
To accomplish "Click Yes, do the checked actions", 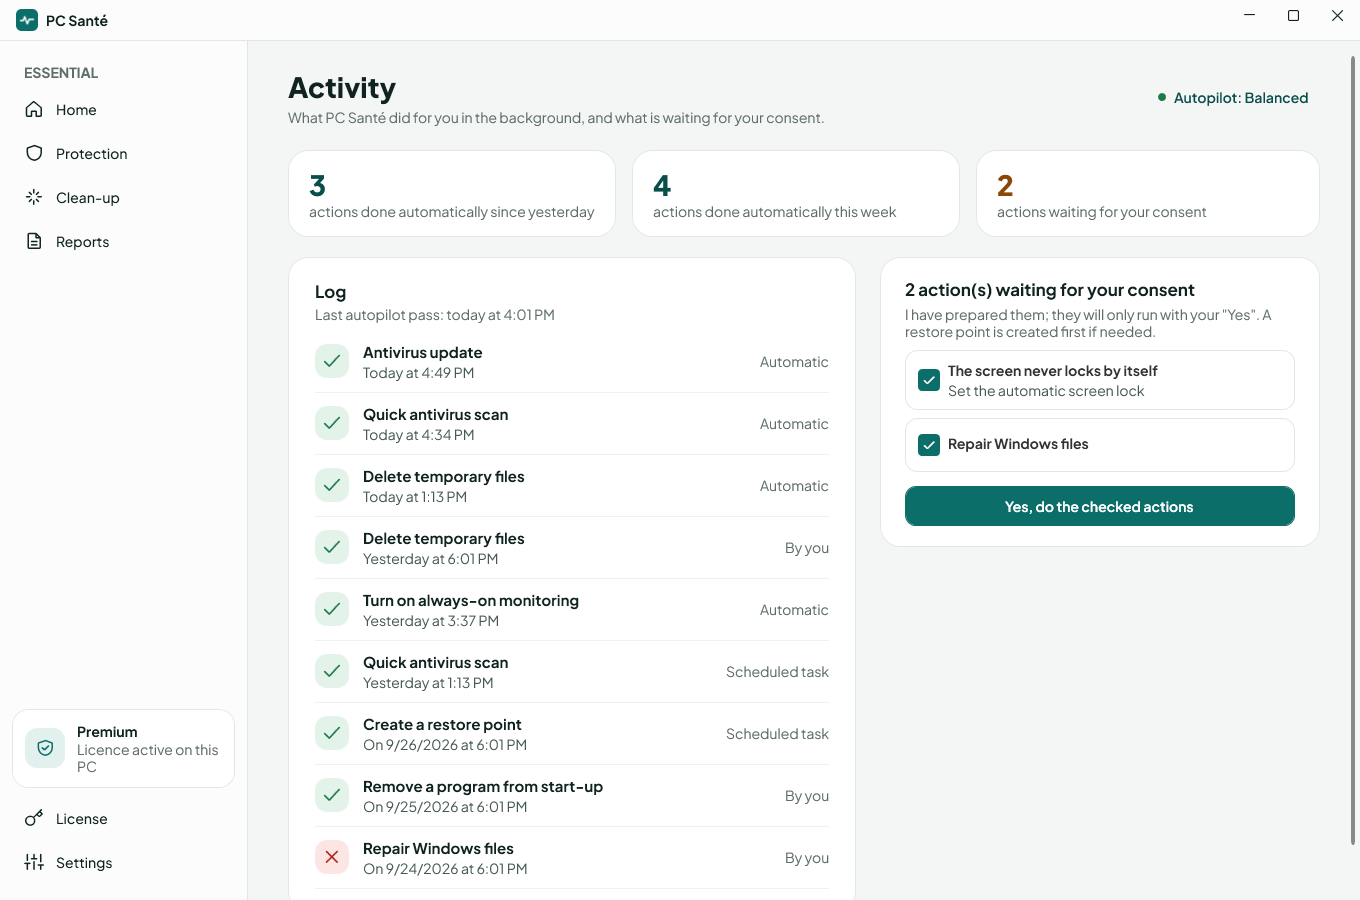I will pos(1099,506).
